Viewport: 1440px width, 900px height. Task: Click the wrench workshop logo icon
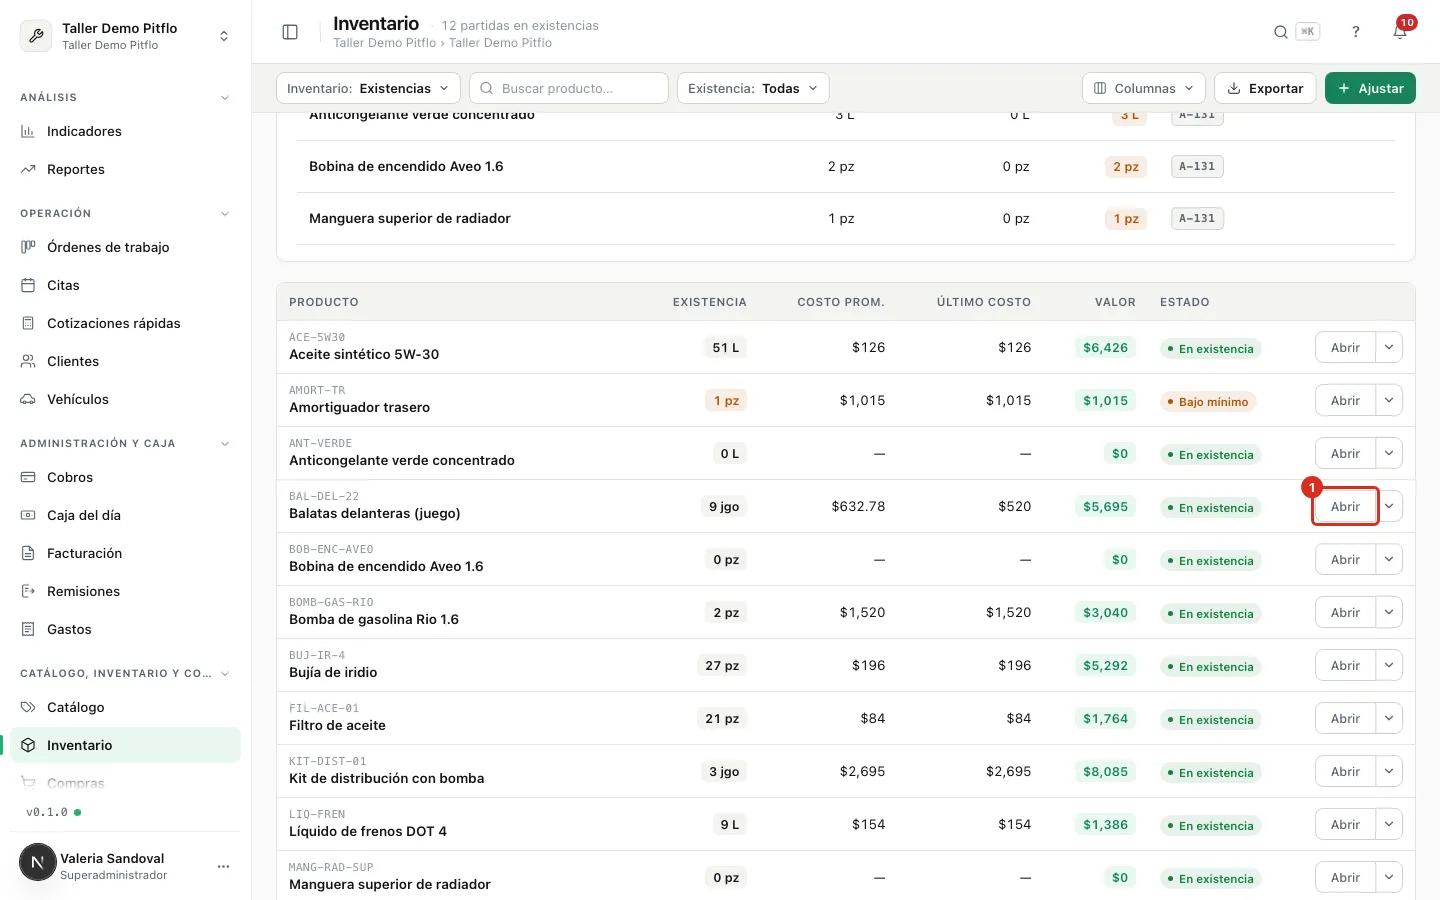tap(36, 36)
